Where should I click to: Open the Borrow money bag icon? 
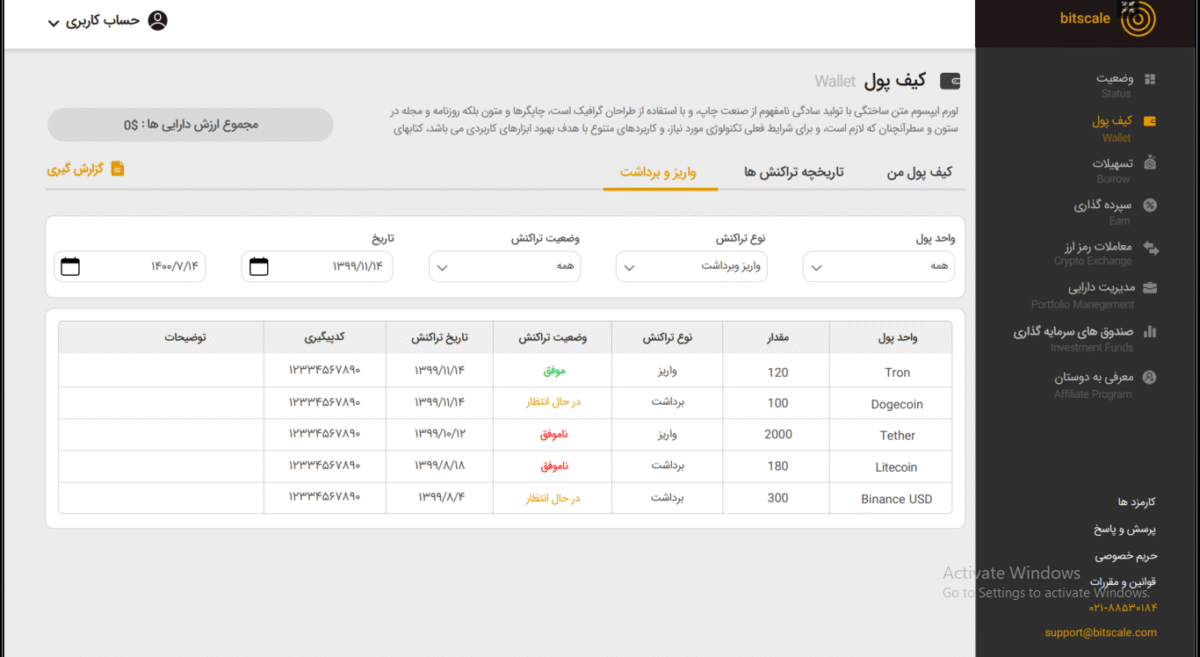pos(1149,163)
